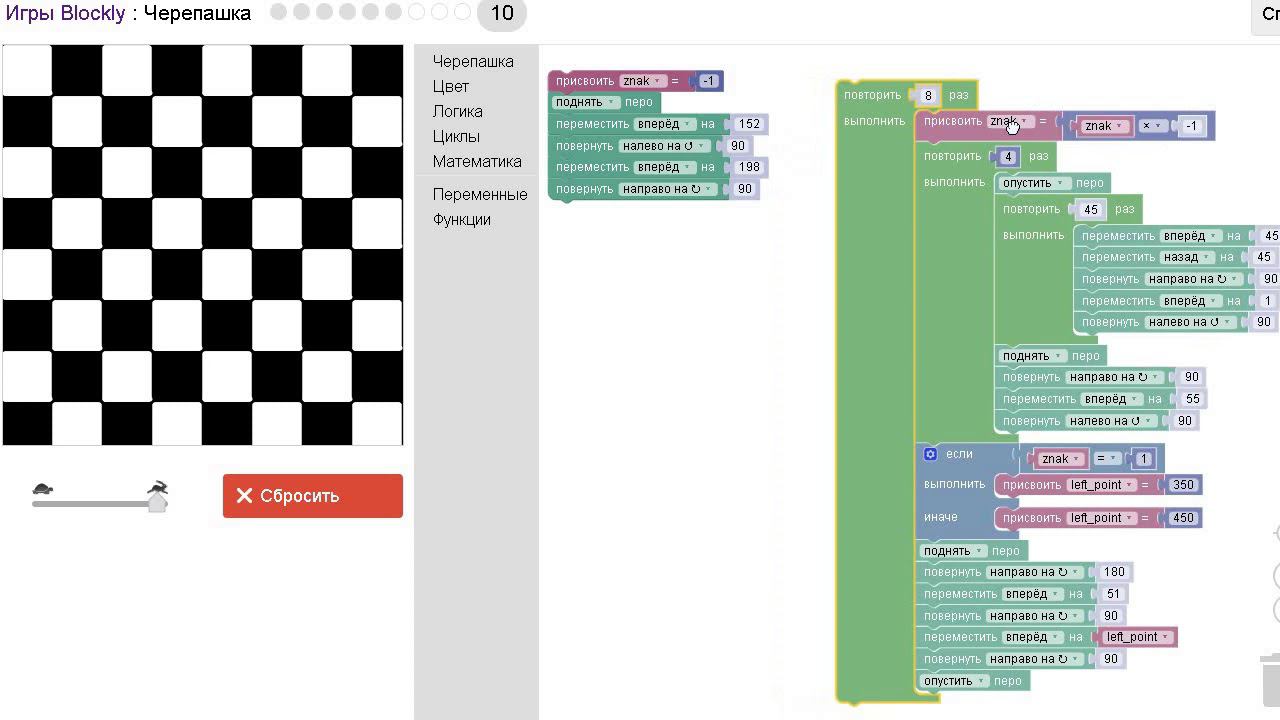Go to level 6 dot

(x=393, y=12)
